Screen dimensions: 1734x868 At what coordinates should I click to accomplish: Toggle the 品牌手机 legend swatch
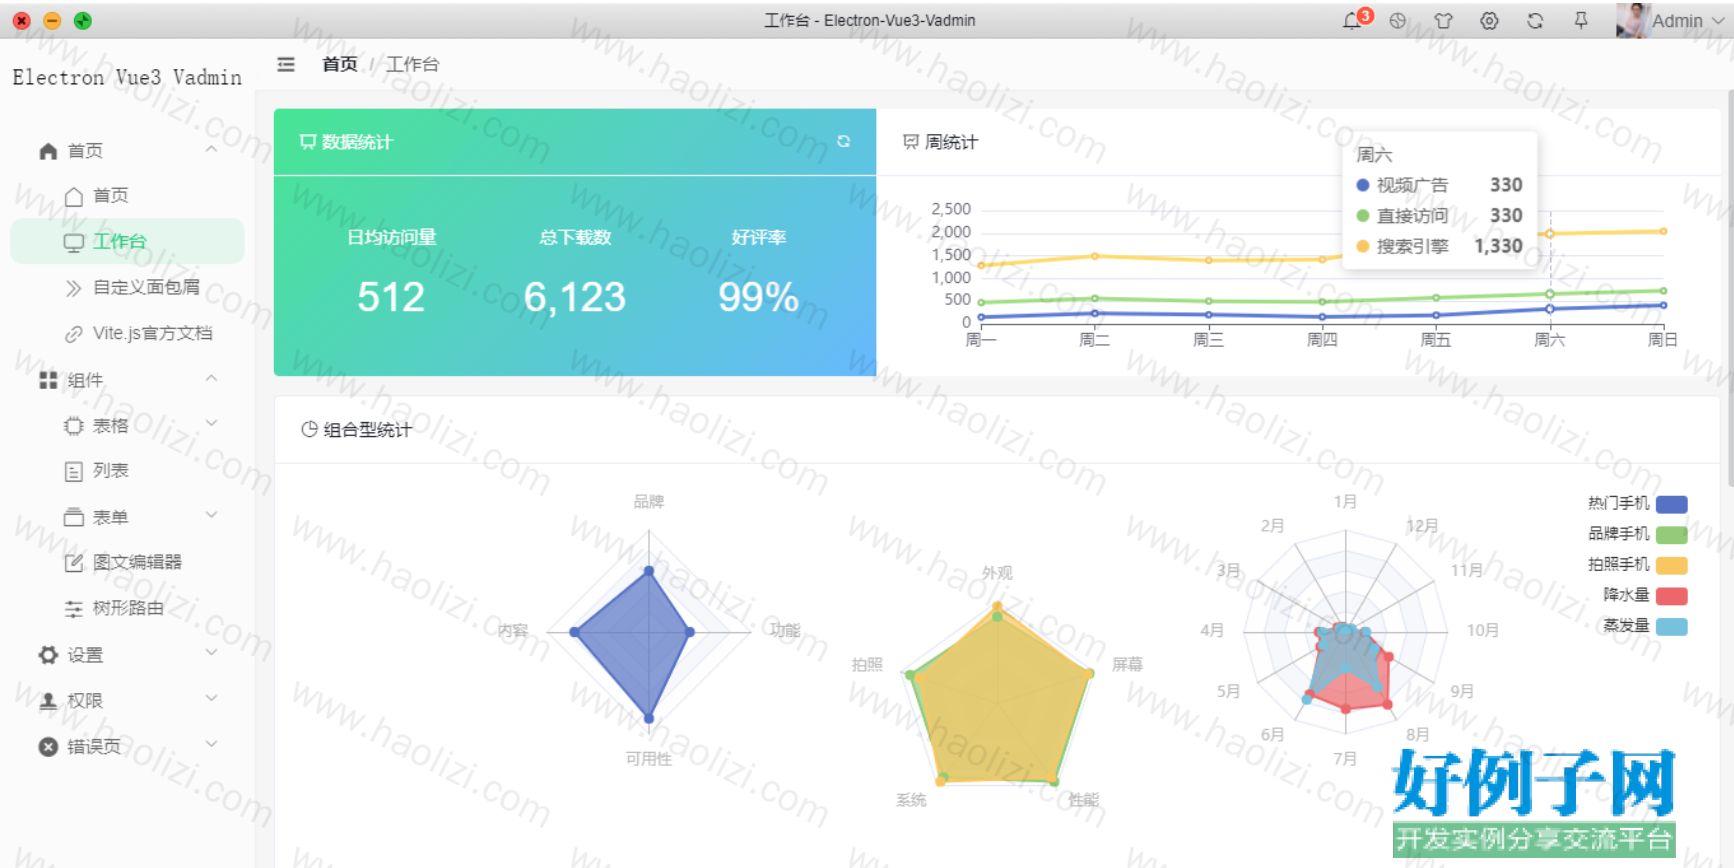pyautogui.click(x=1672, y=535)
